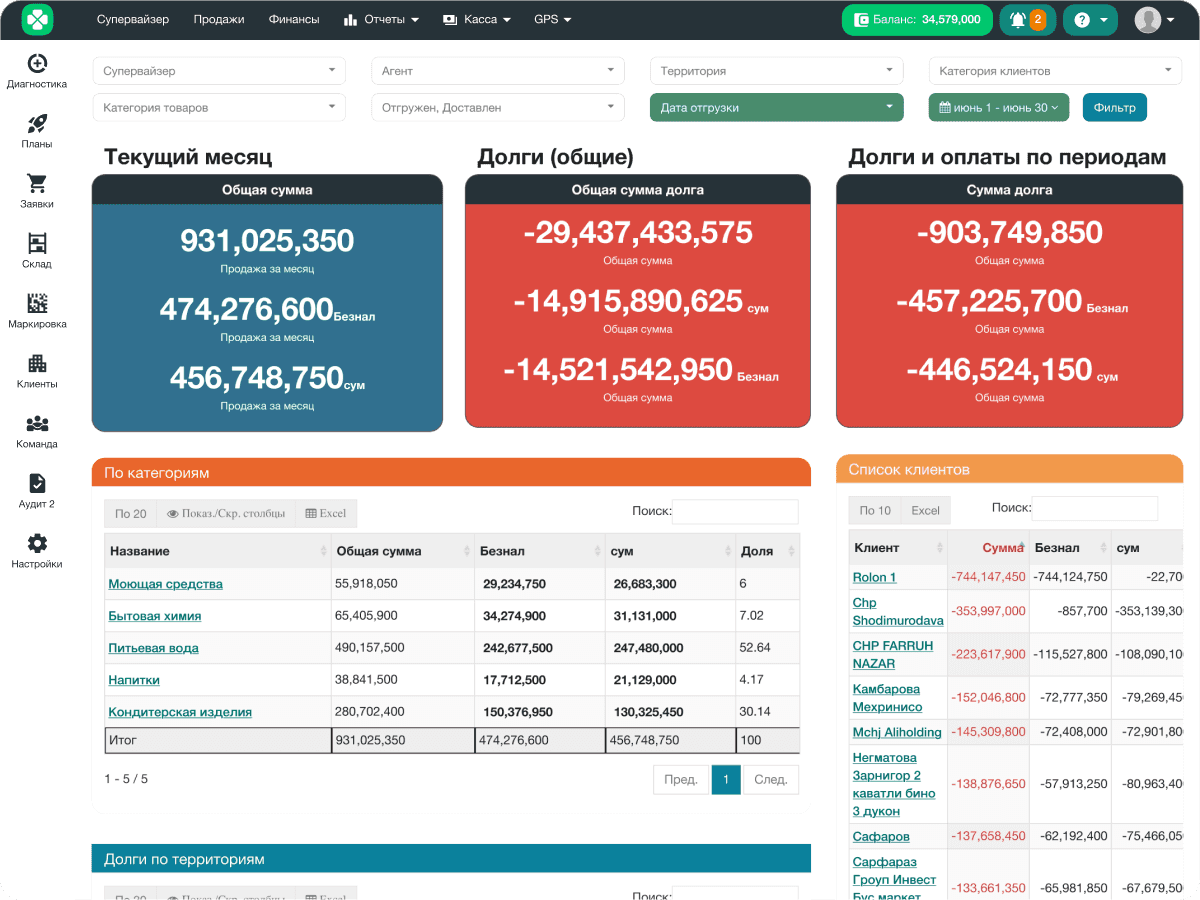
Task: Open client Сафаров link
Action: (881, 836)
